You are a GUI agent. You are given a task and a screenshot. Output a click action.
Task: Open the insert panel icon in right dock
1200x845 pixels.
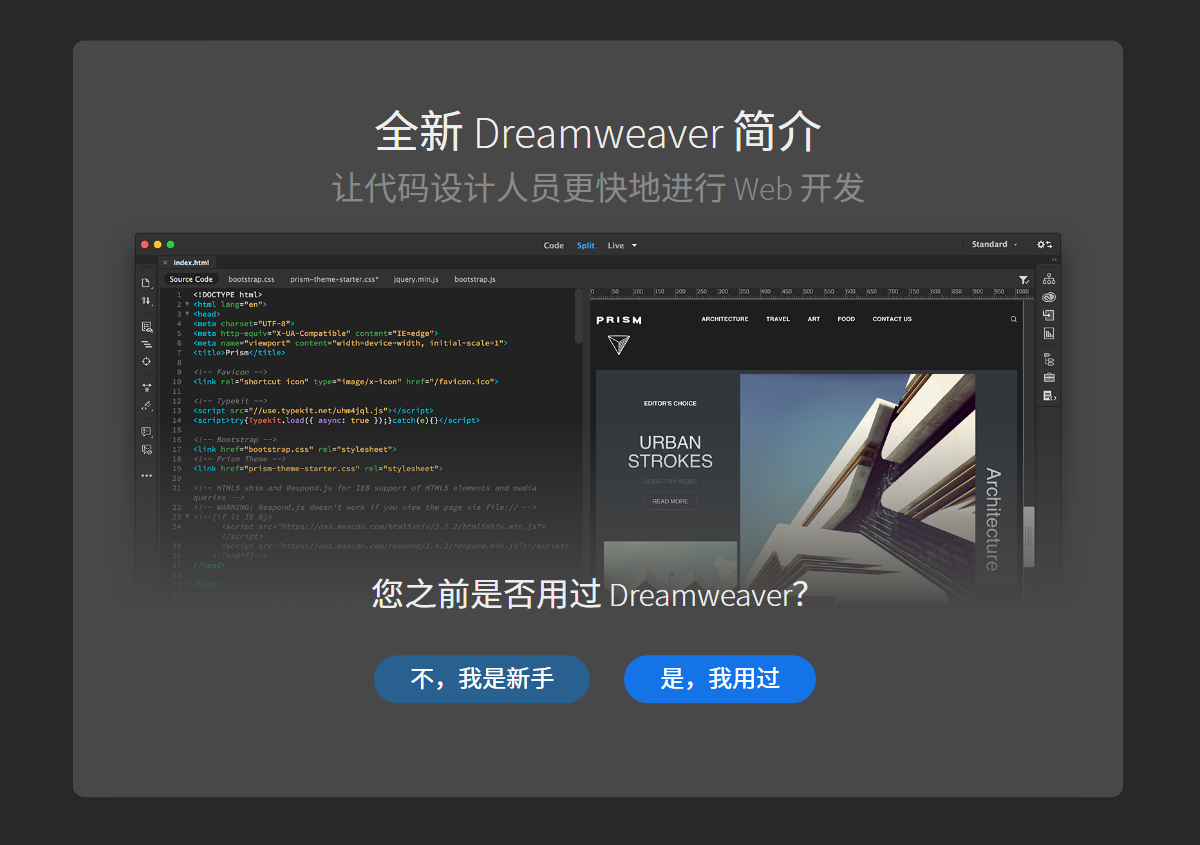1049,315
